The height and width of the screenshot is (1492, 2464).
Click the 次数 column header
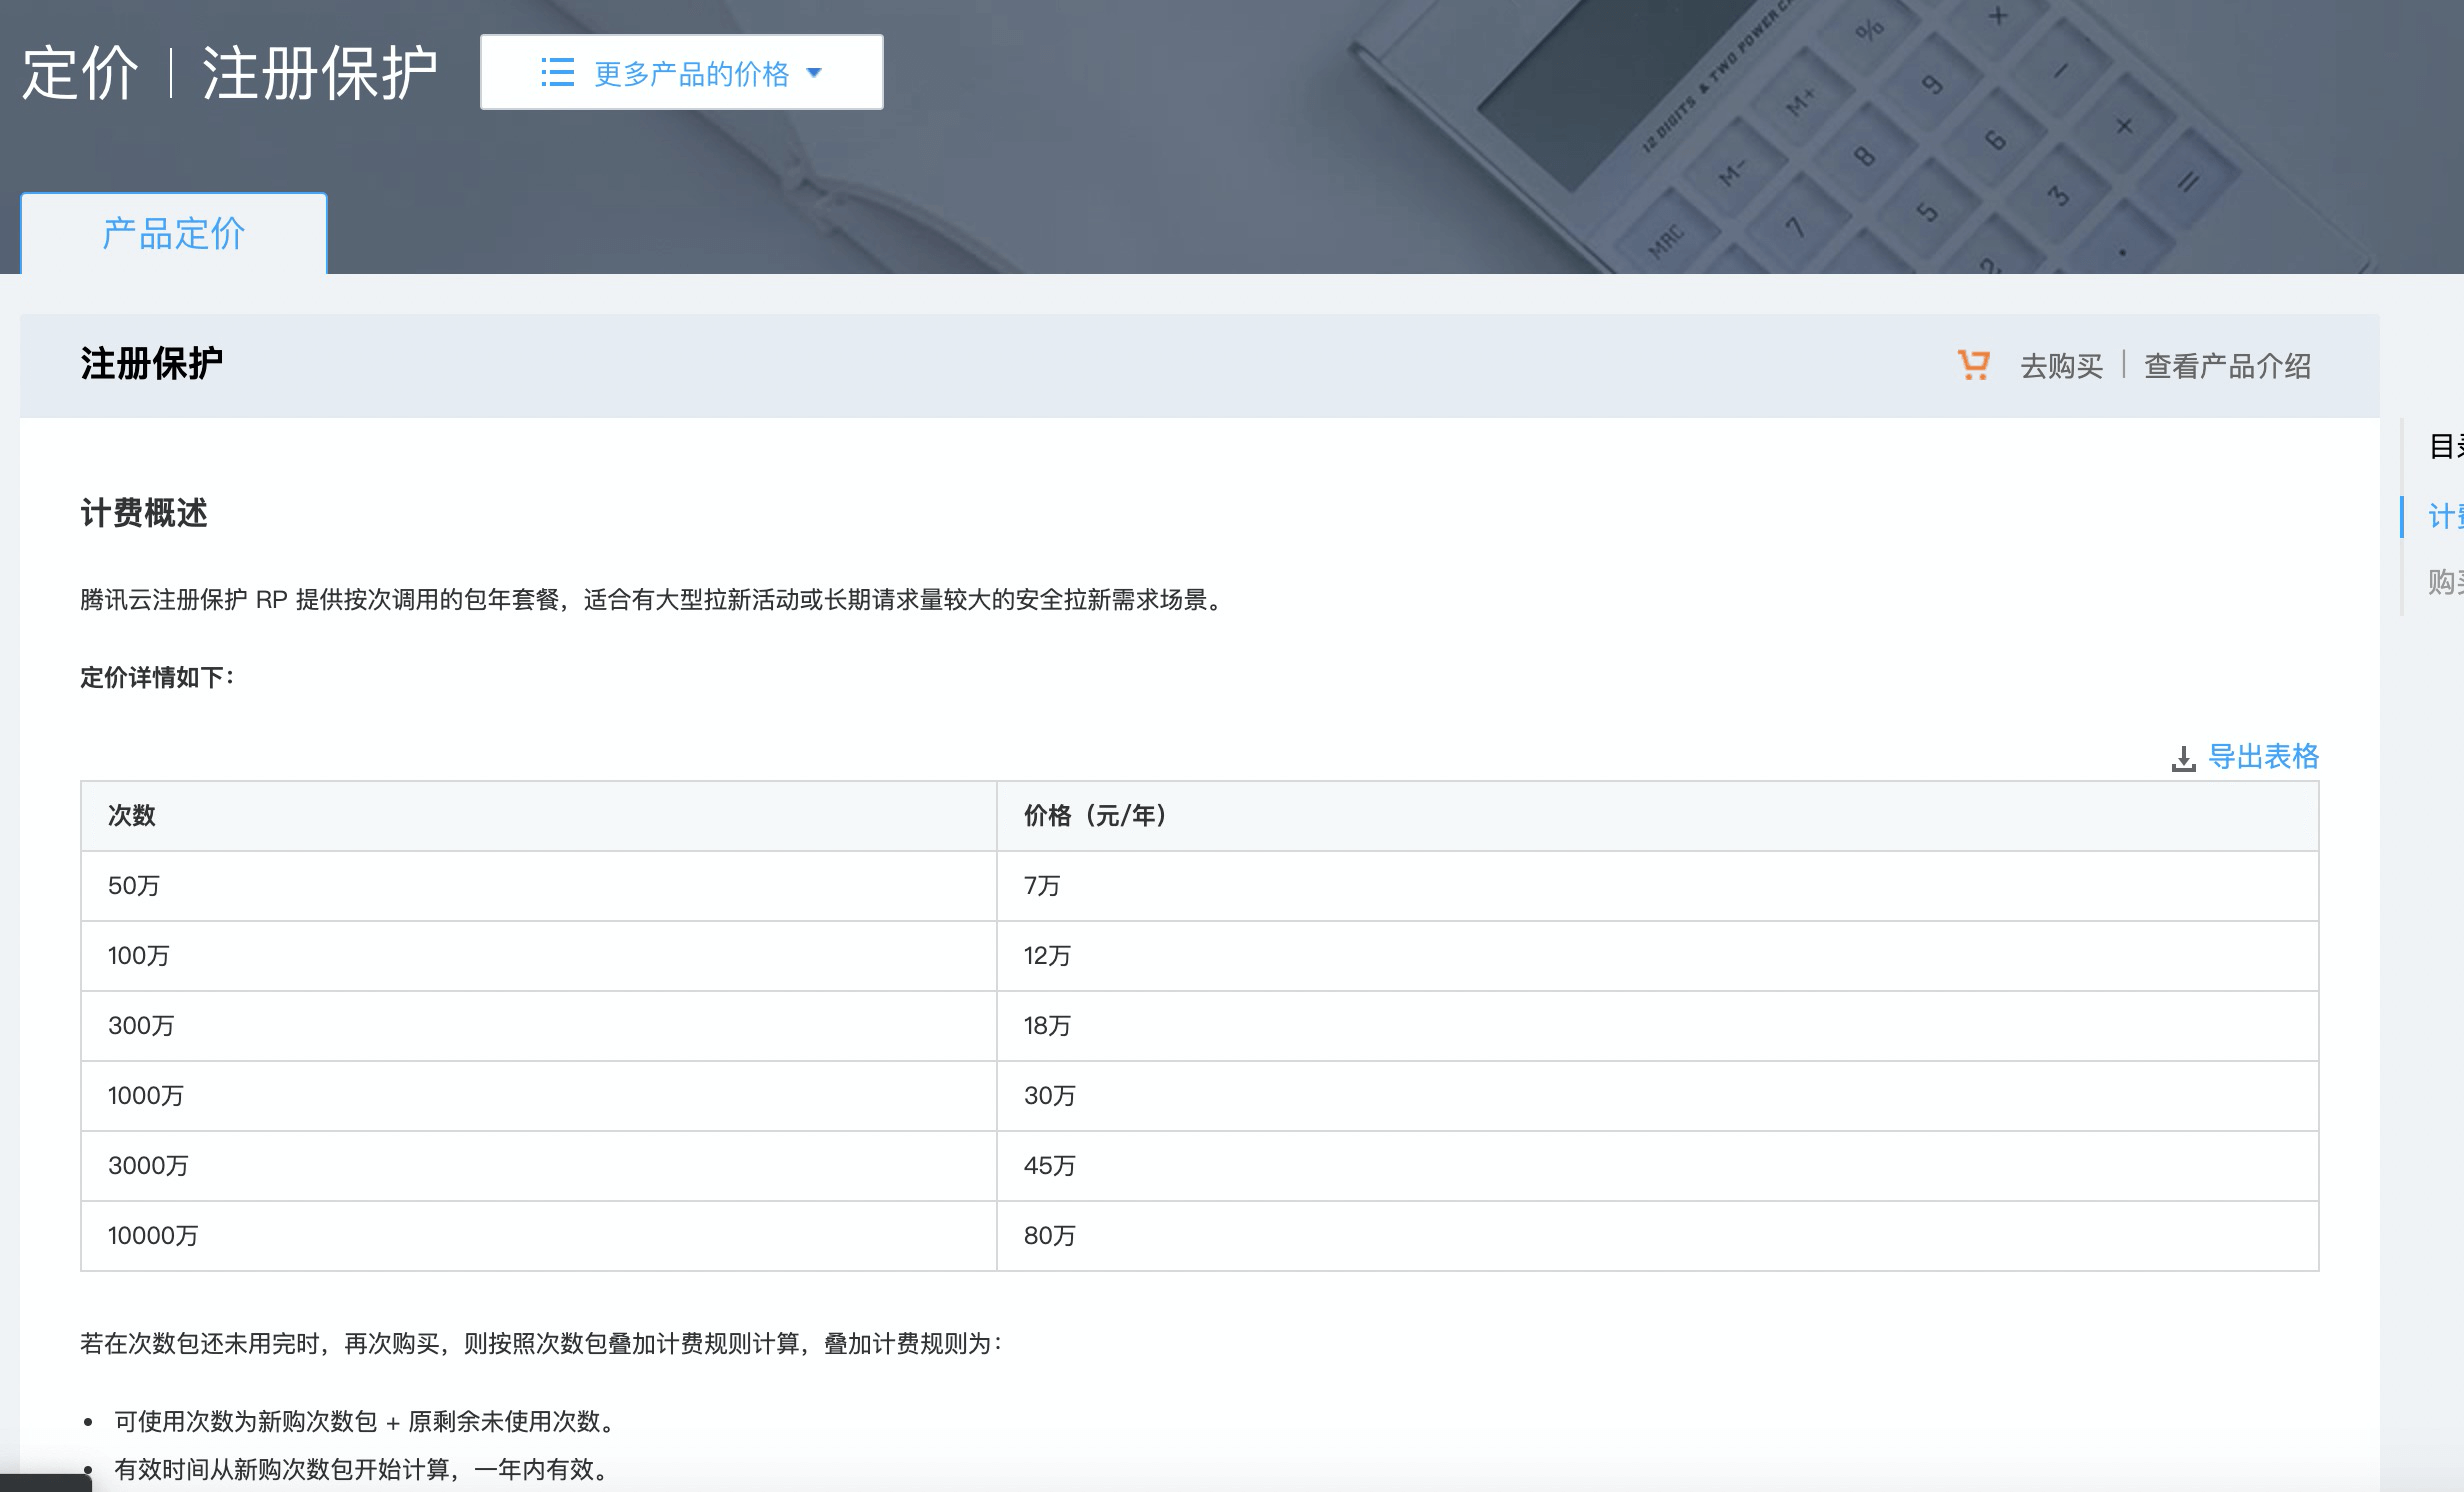coord(131,816)
